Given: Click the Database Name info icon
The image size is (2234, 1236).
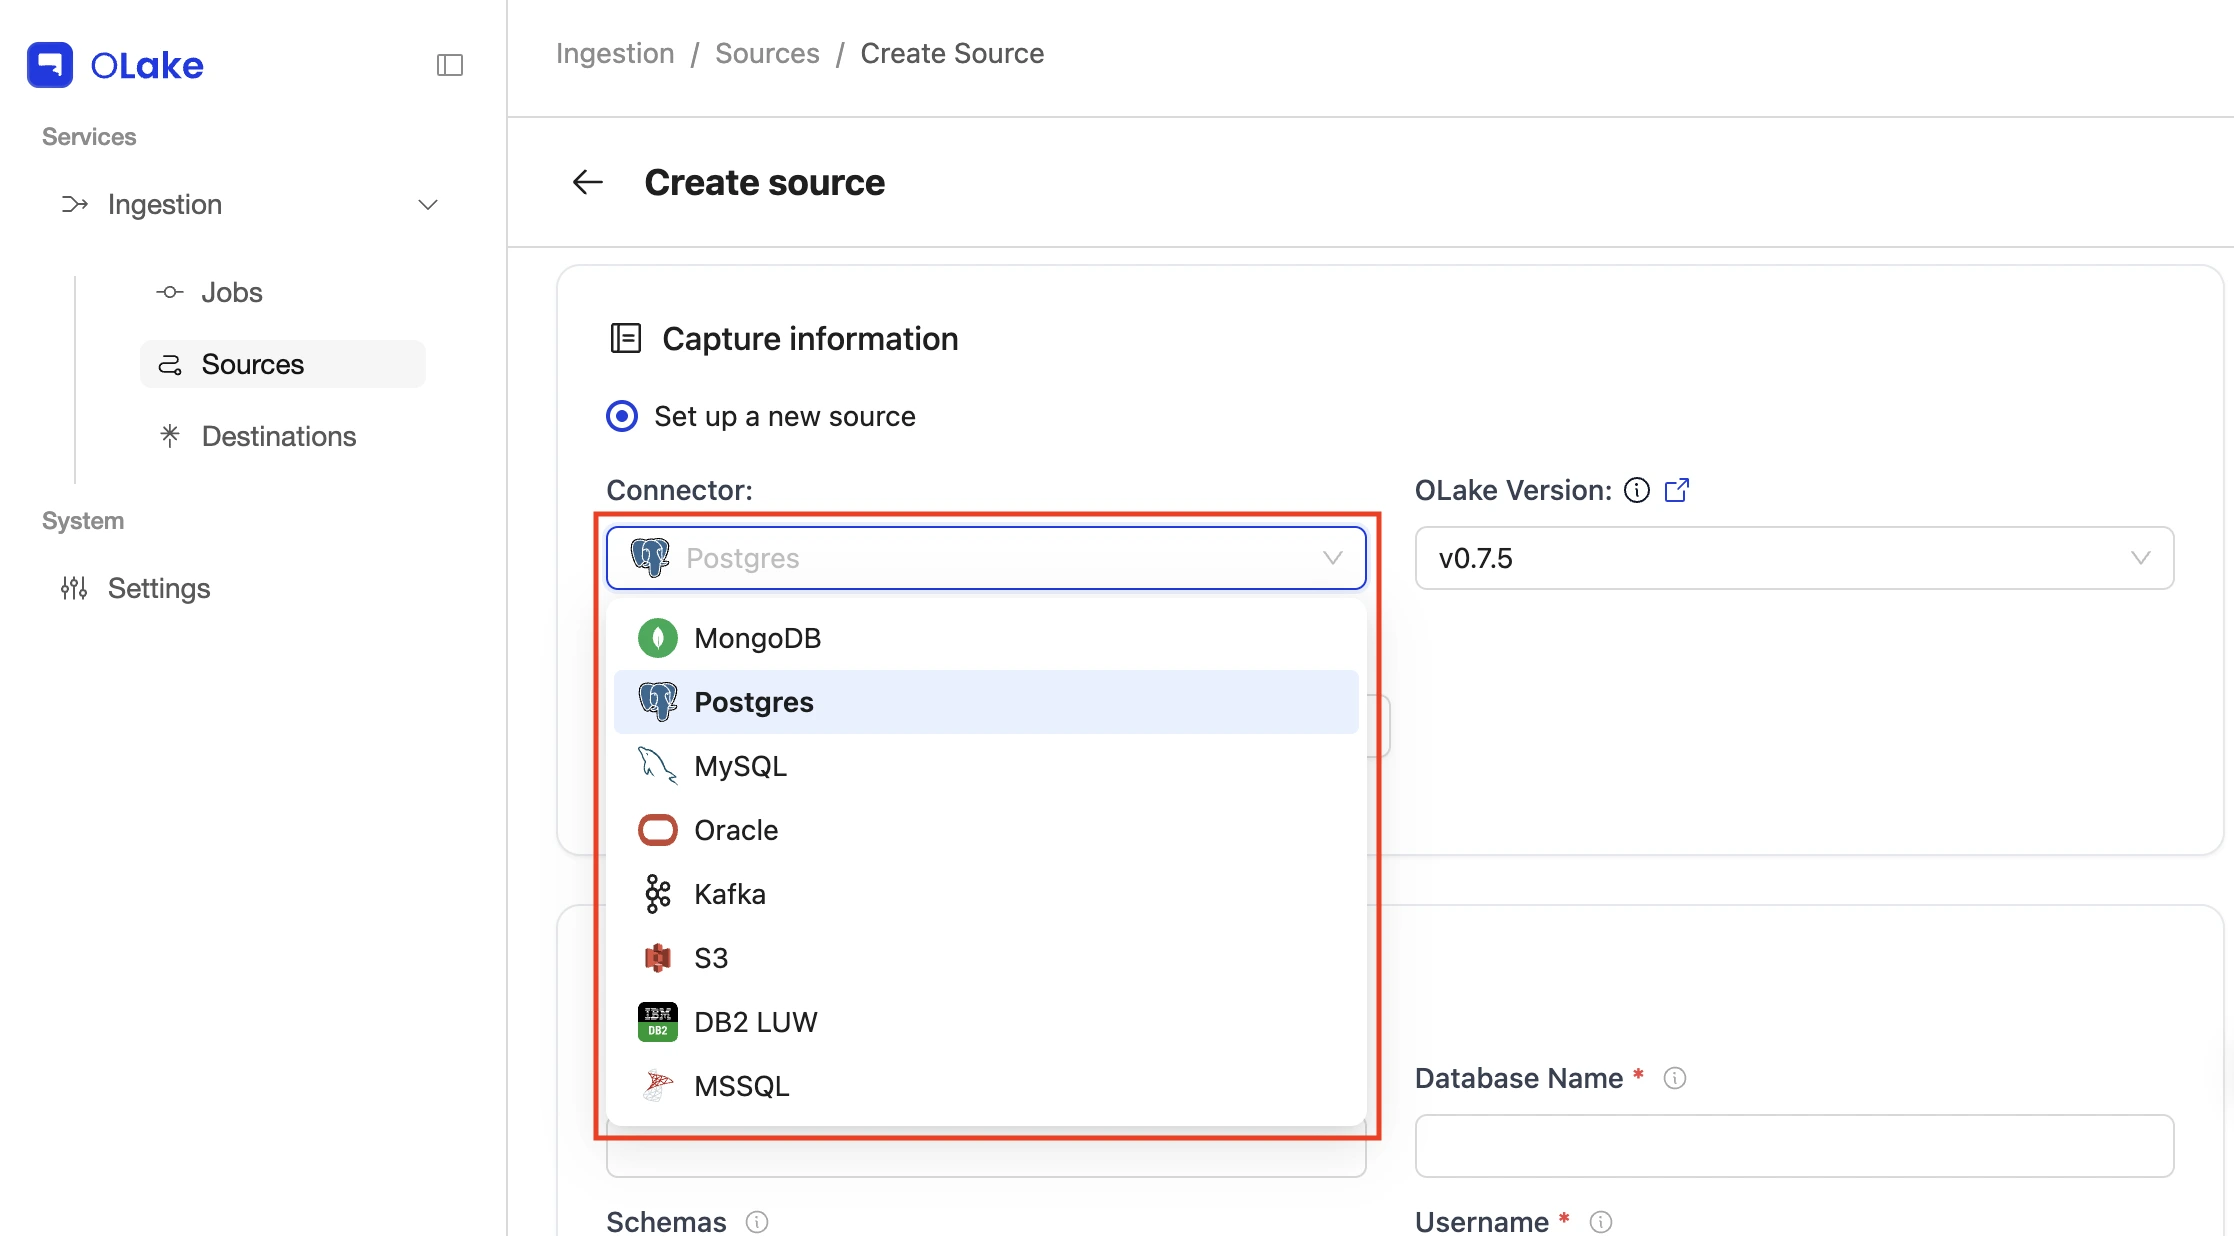Looking at the screenshot, I should click(1675, 1078).
